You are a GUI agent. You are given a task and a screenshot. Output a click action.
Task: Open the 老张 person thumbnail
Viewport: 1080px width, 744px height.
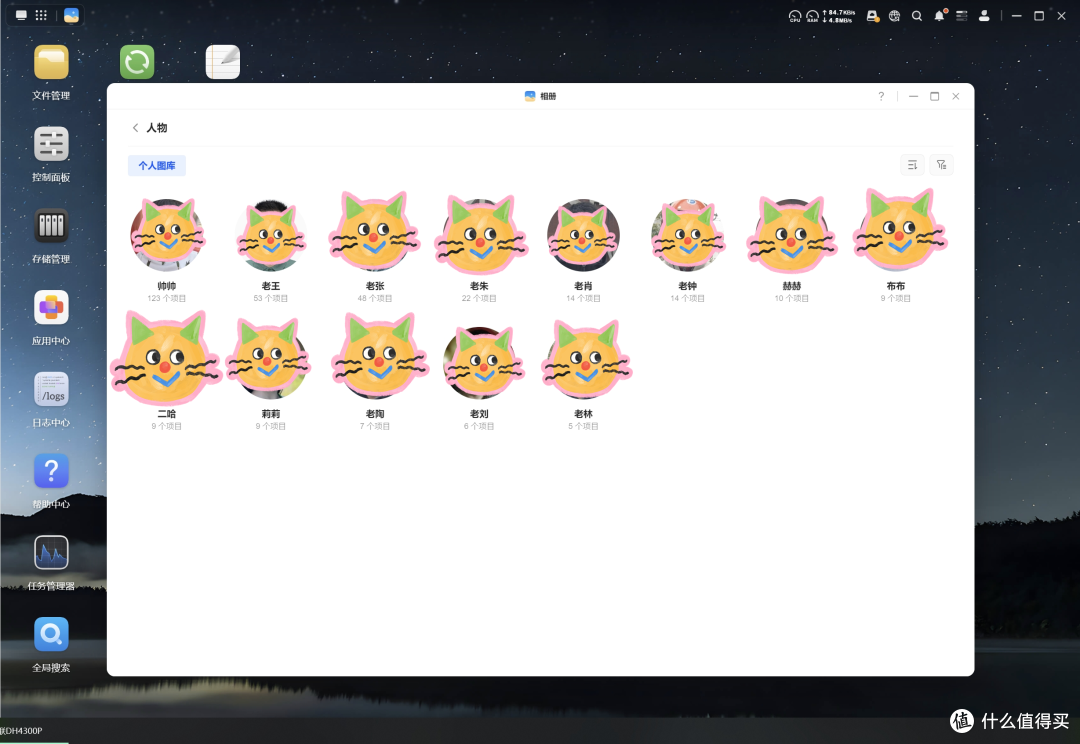375,233
